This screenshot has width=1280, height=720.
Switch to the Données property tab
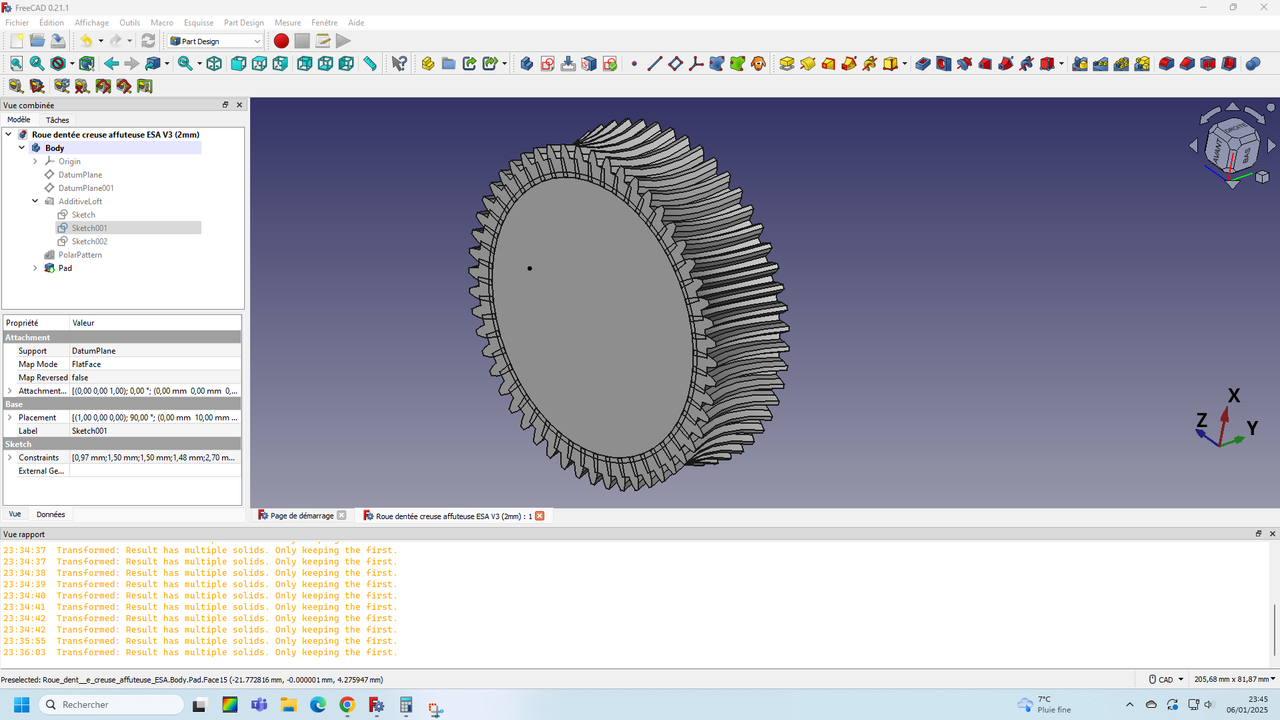pos(51,514)
